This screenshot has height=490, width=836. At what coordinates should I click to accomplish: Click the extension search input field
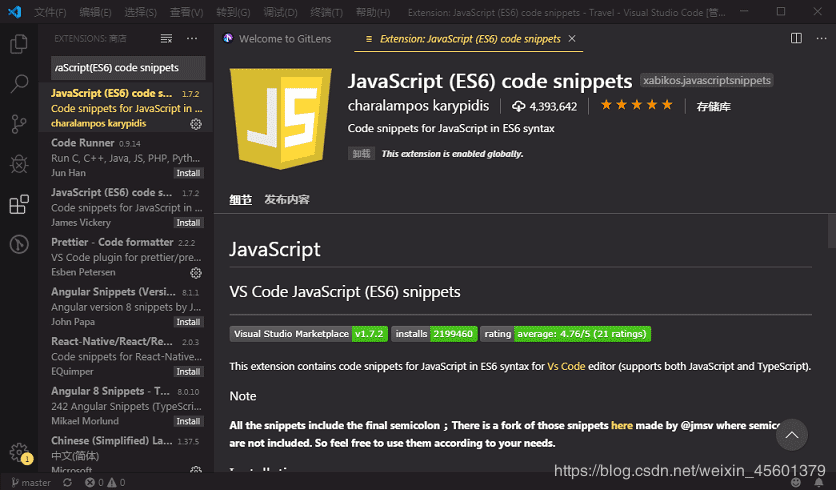click(127, 68)
